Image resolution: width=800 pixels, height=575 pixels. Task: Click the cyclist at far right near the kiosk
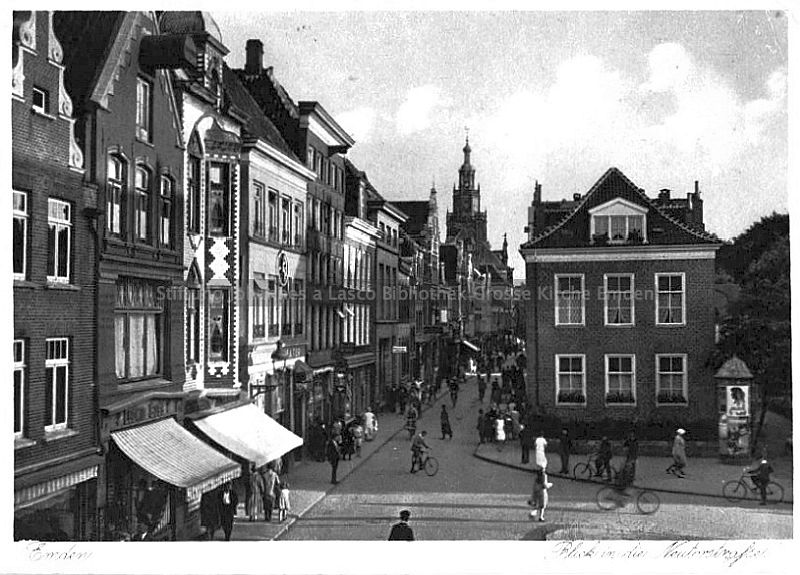(x=757, y=480)
